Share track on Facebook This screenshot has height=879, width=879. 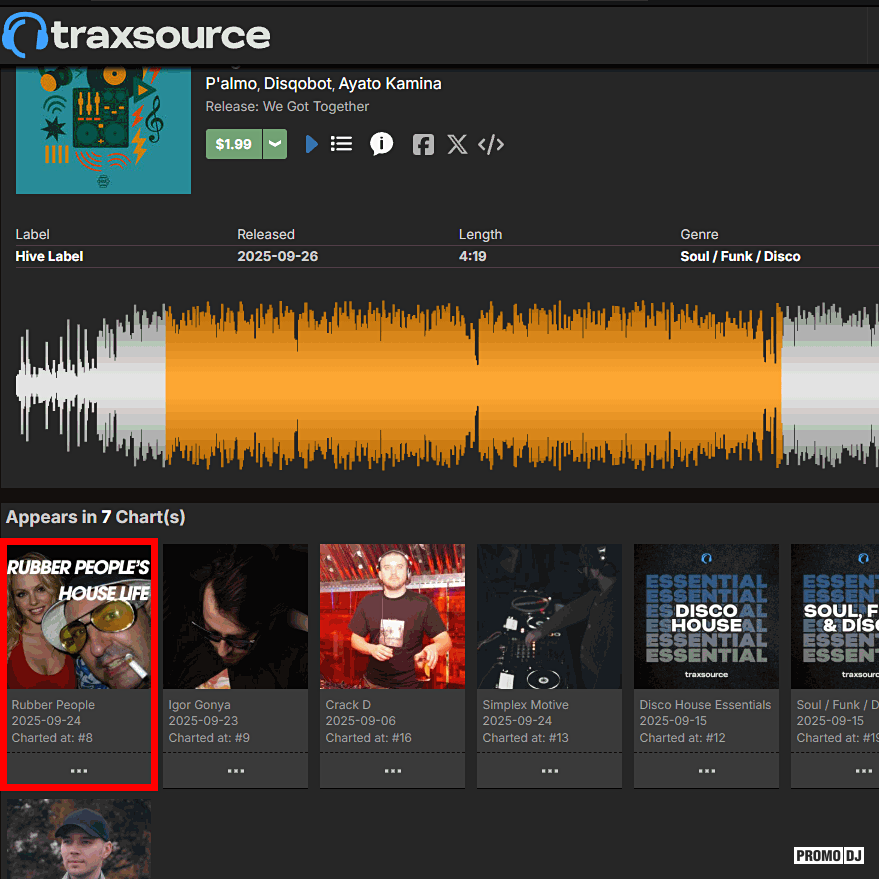423,144
